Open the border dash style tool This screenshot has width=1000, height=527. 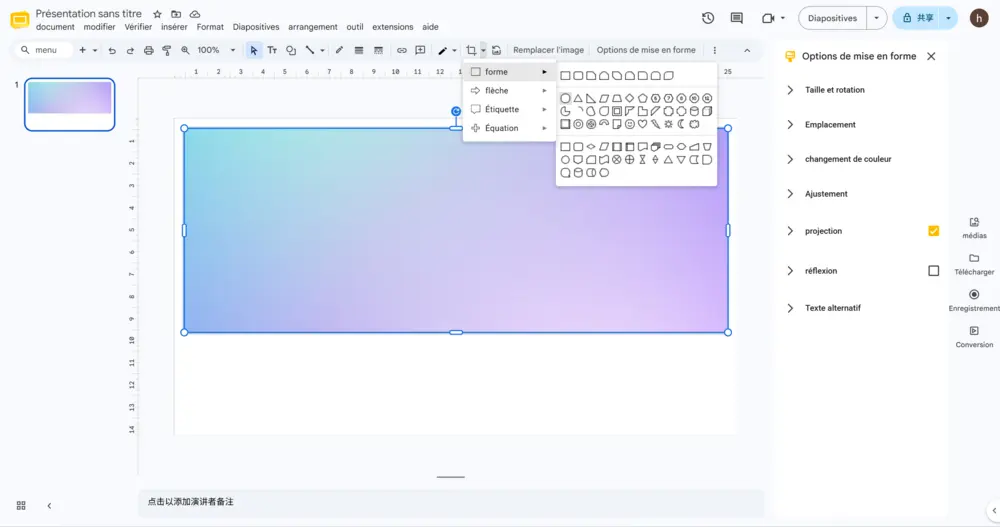coord(378,50)
